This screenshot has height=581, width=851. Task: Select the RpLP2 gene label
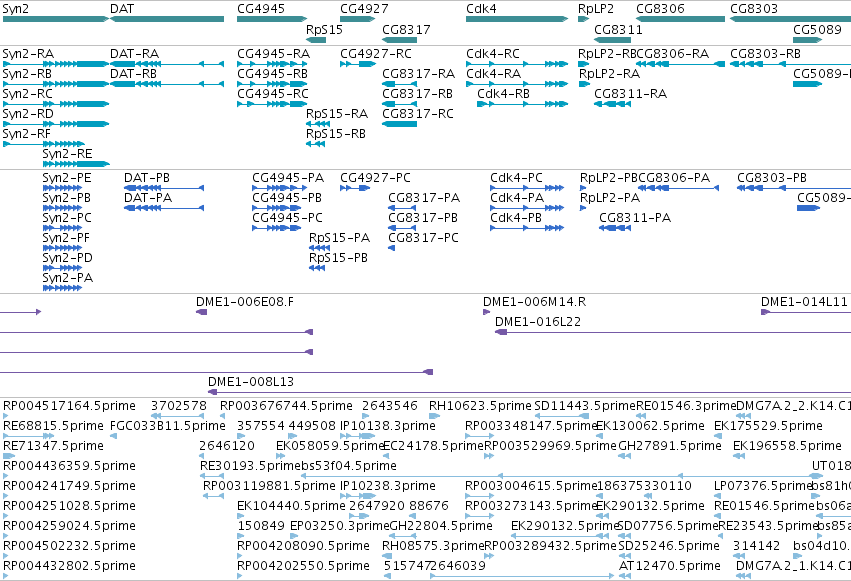[x=596, y=9]
